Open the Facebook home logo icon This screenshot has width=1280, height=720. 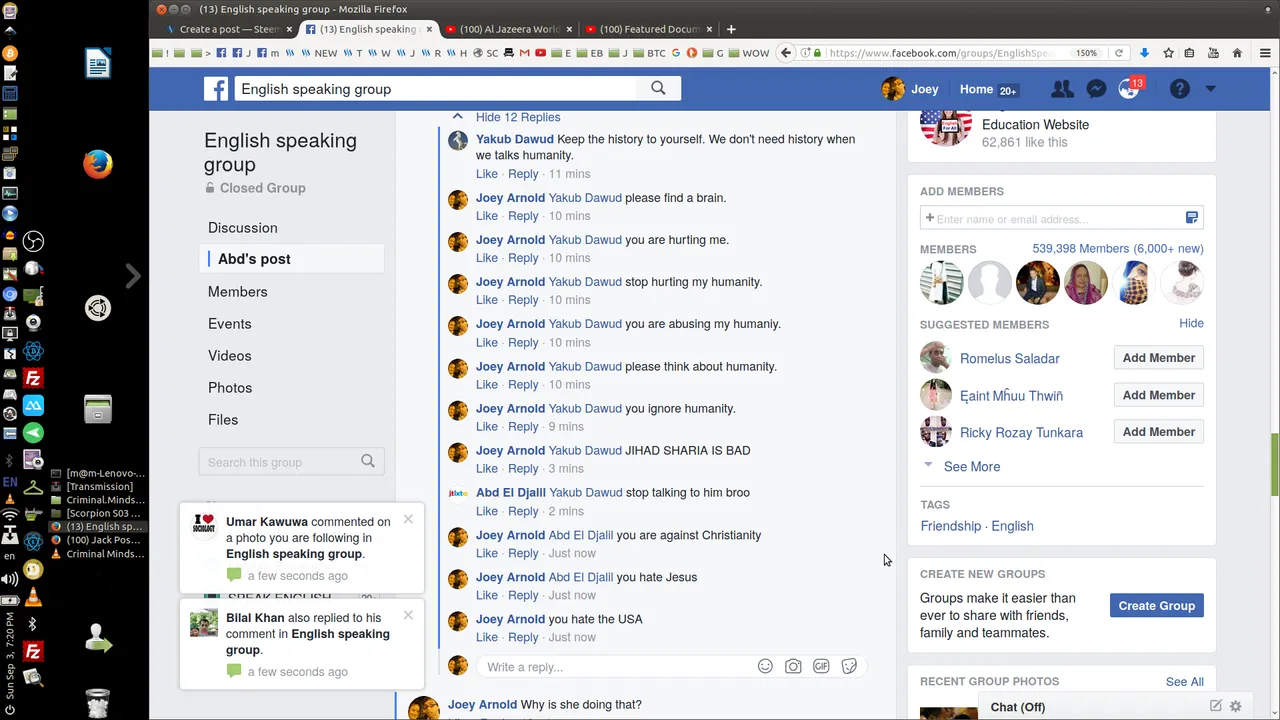pos(216,89)
